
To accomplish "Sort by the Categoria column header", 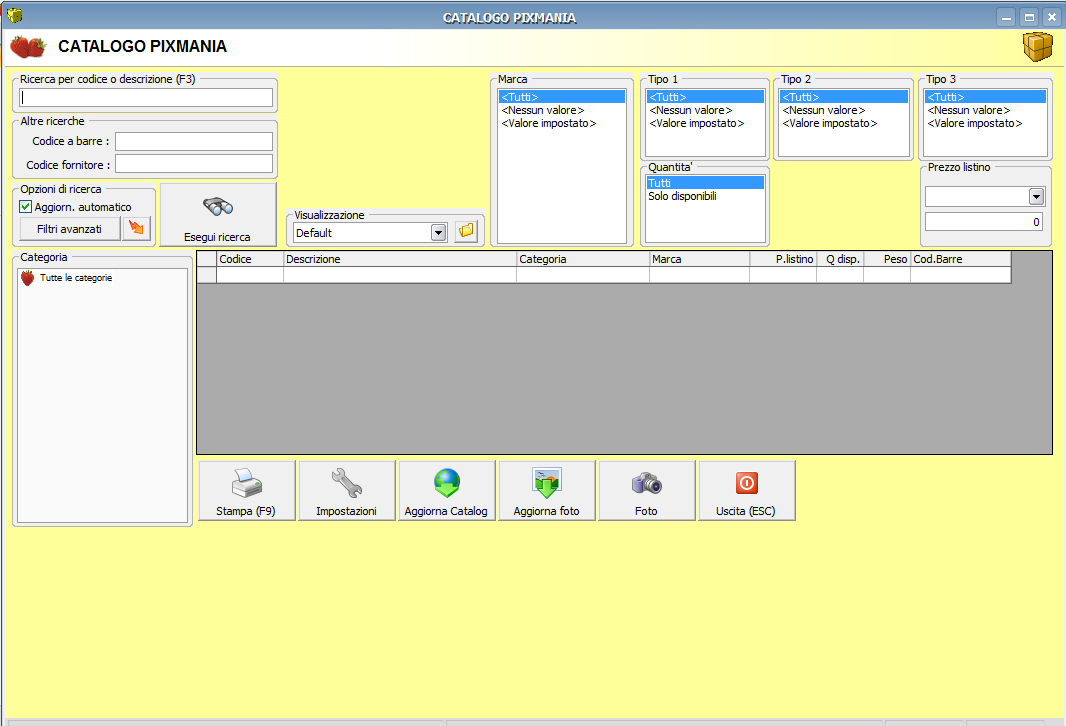I will 583,259.
